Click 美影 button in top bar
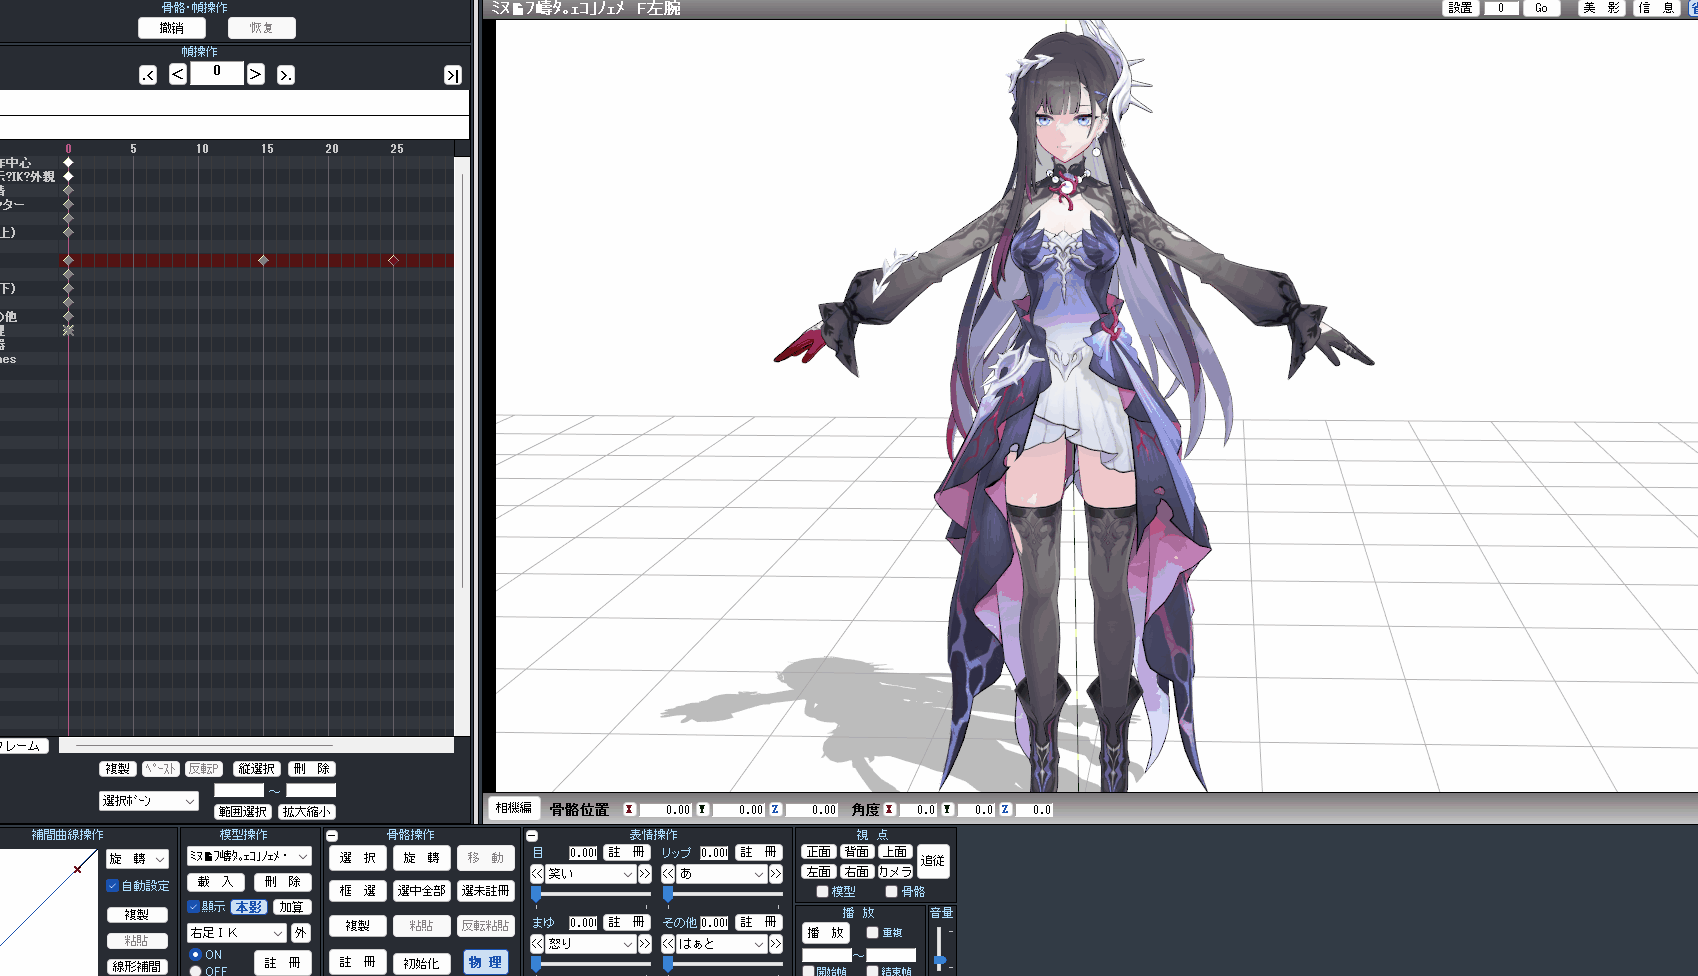This screenshot has width=1698, height=976. (1601, 8)
